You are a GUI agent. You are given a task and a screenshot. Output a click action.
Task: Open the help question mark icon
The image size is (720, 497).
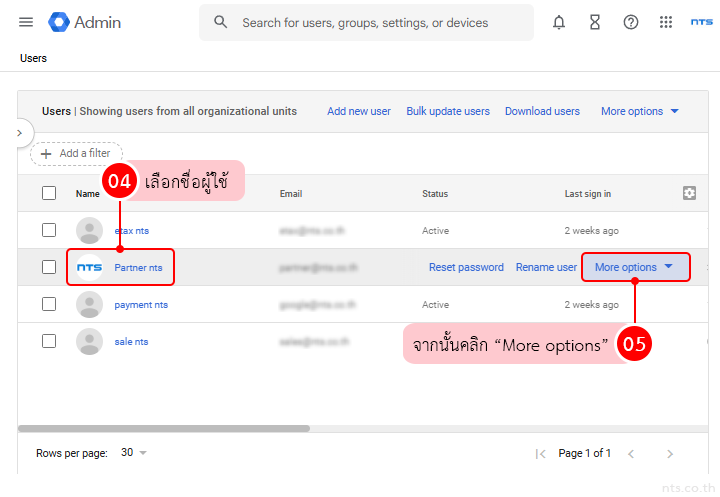[x=631, y=22]
